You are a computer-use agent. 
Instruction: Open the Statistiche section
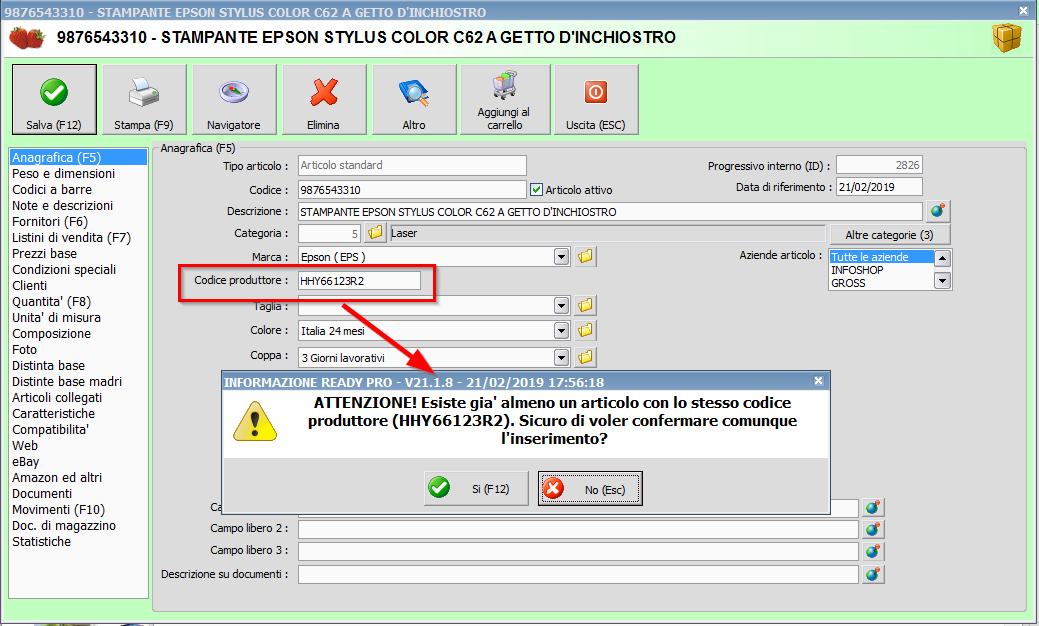[x=42, y=542]
